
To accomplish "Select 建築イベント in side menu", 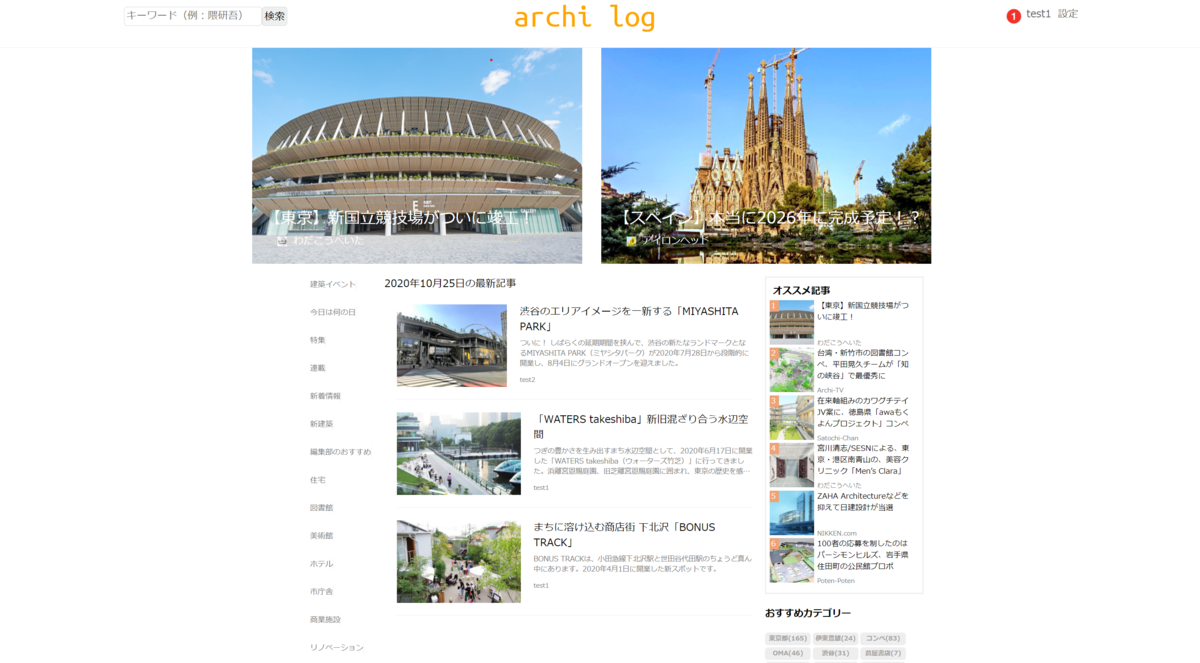I will pos(333,285).
